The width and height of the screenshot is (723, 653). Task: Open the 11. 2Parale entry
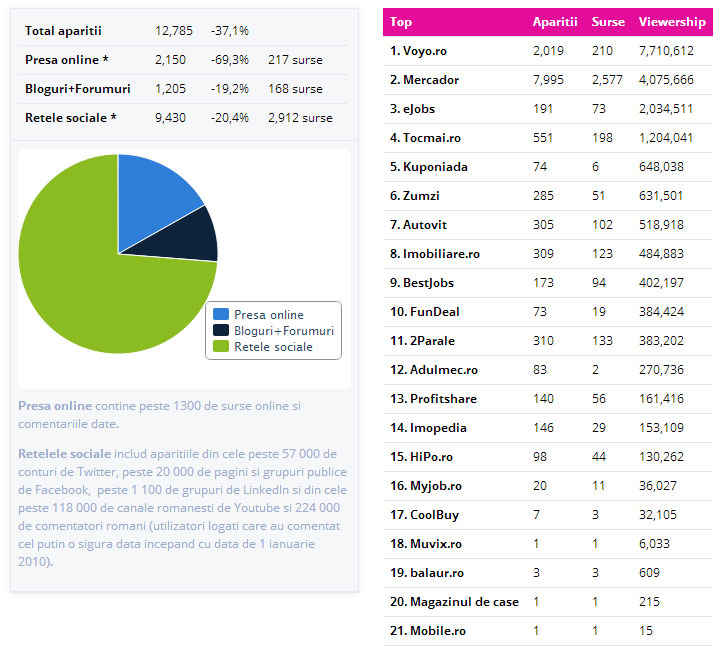click(x=422, y=341)
